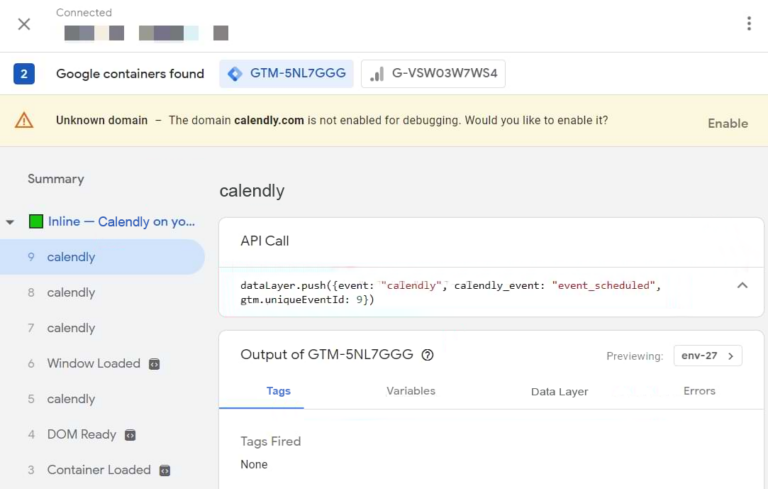Image resolution: width=768 pixels, height=489 pixels.
Task: Select event 7 calendly in the list
Action: [71, 328]
